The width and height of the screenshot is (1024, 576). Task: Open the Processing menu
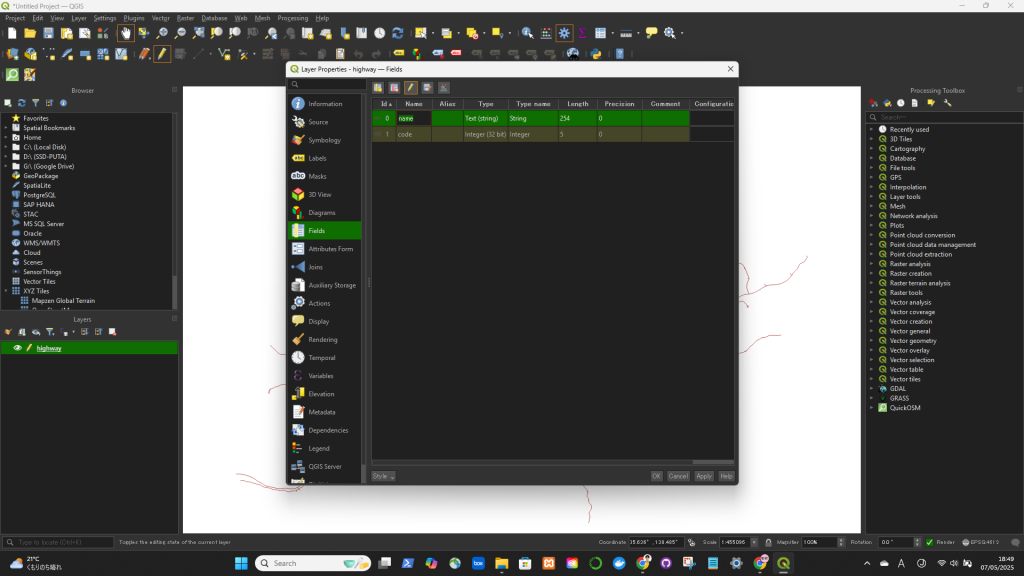[x=293, y=18]
